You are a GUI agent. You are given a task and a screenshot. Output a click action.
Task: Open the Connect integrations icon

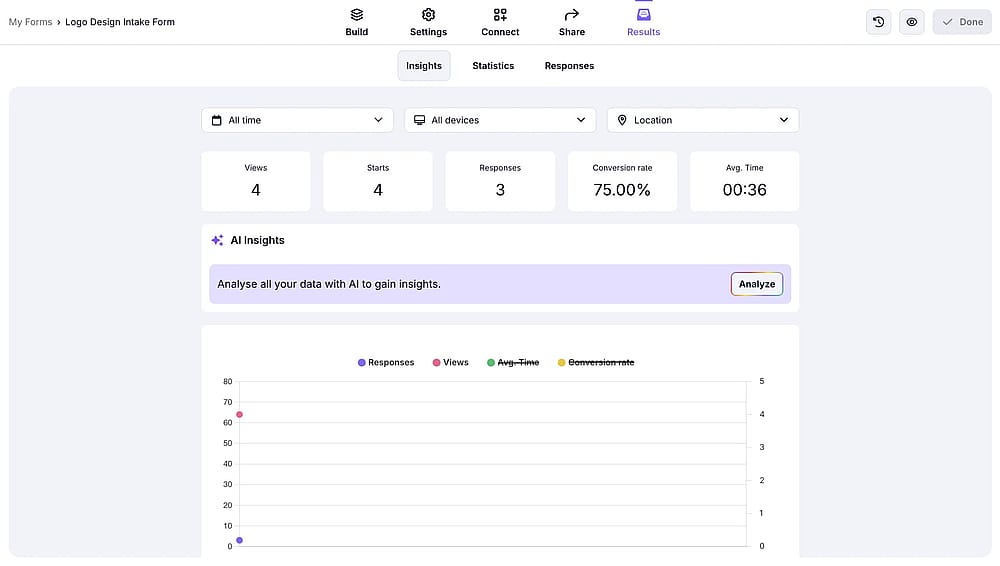pyautogui.click(x=500, y=14)
